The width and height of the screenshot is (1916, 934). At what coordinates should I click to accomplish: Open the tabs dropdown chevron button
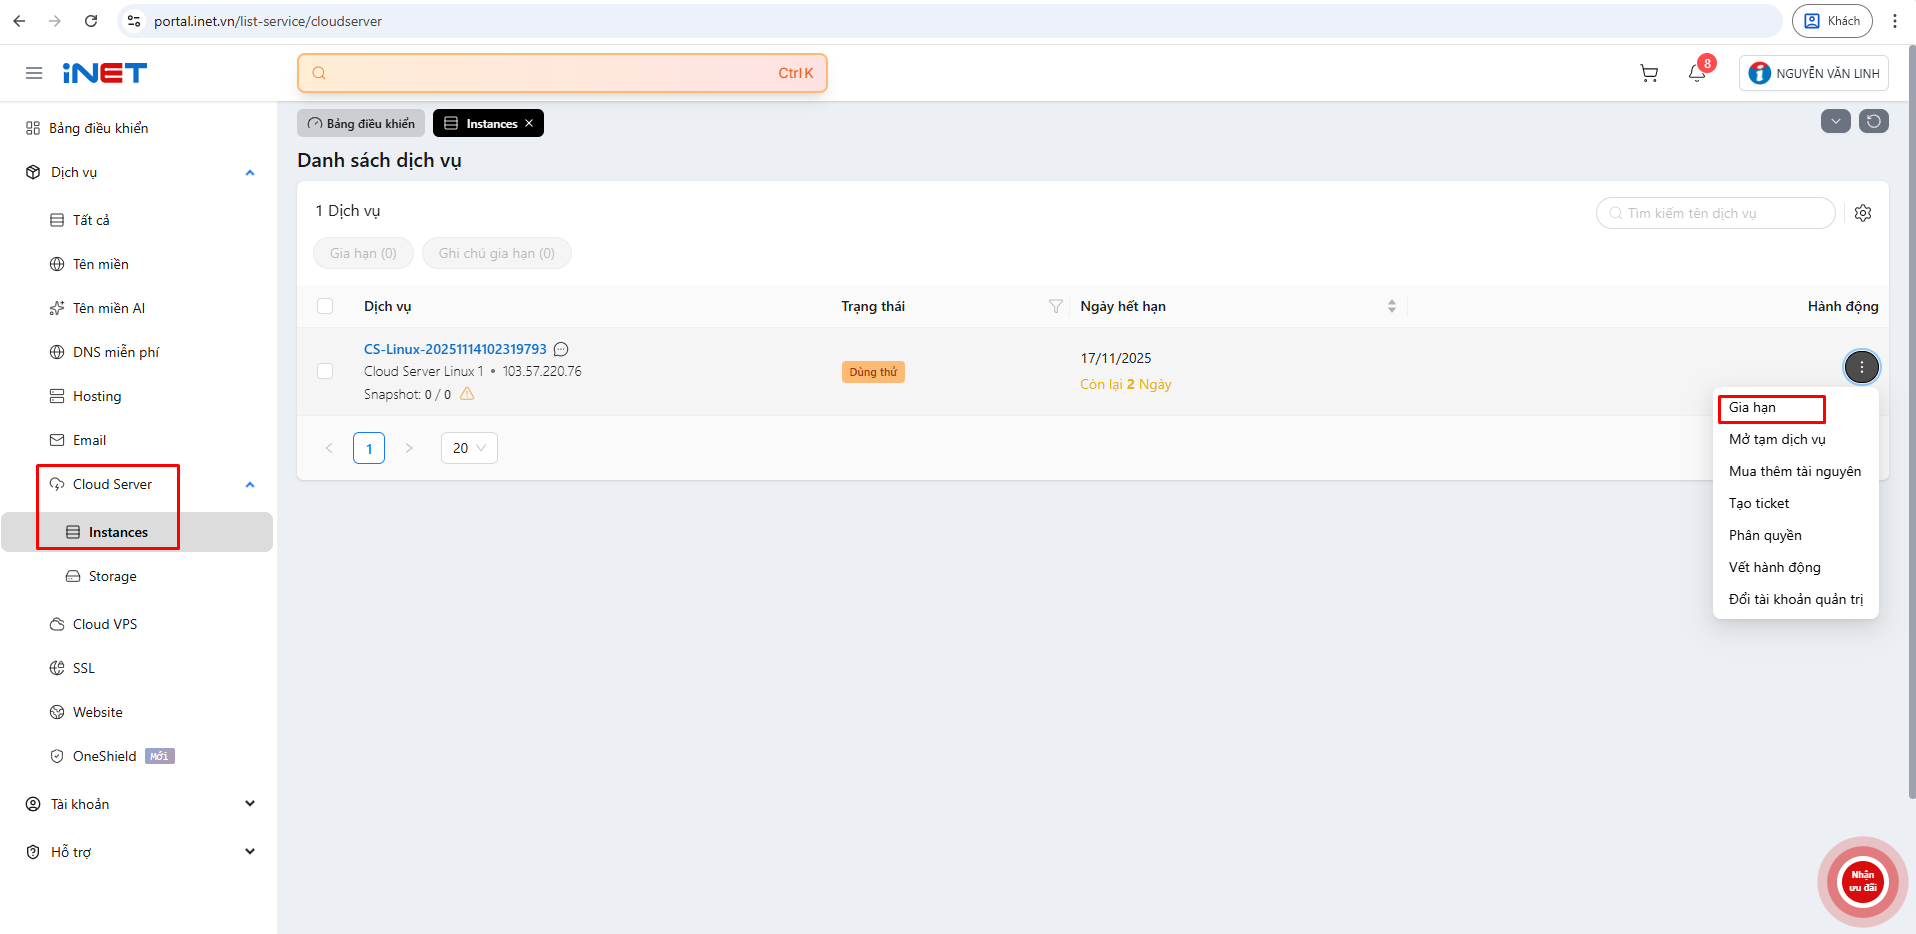pos(1836,121)
